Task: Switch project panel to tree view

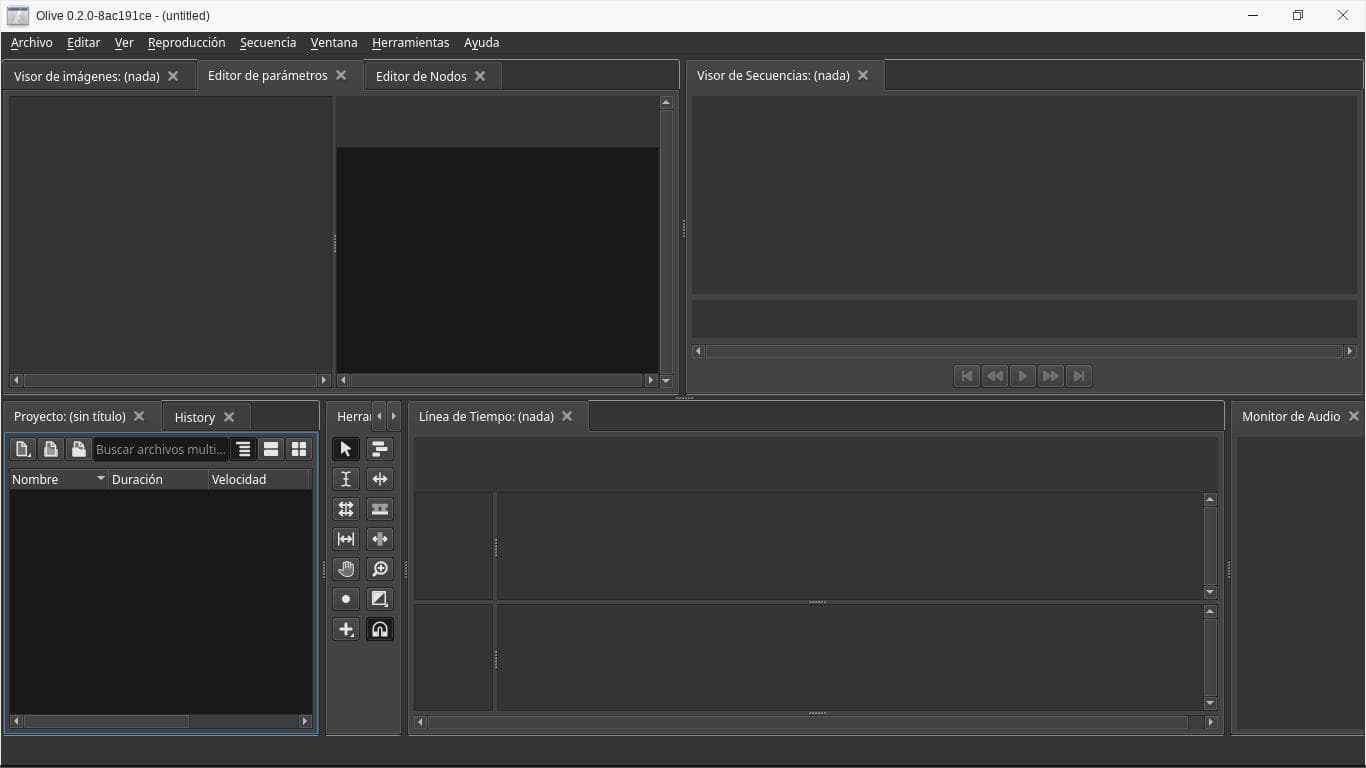Action: tap(243, 449)
